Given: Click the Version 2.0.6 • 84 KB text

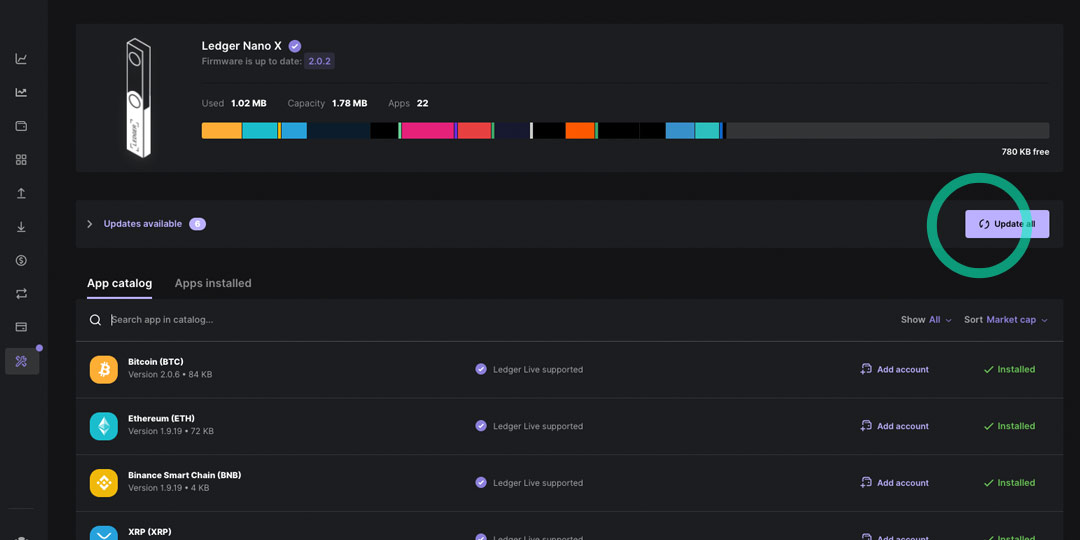Looking at the screenshot, I should 170,375.
